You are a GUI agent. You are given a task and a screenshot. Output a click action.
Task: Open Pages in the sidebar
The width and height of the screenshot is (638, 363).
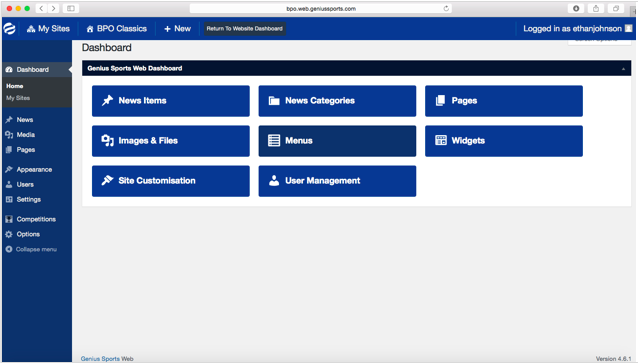tap(26, 150)
